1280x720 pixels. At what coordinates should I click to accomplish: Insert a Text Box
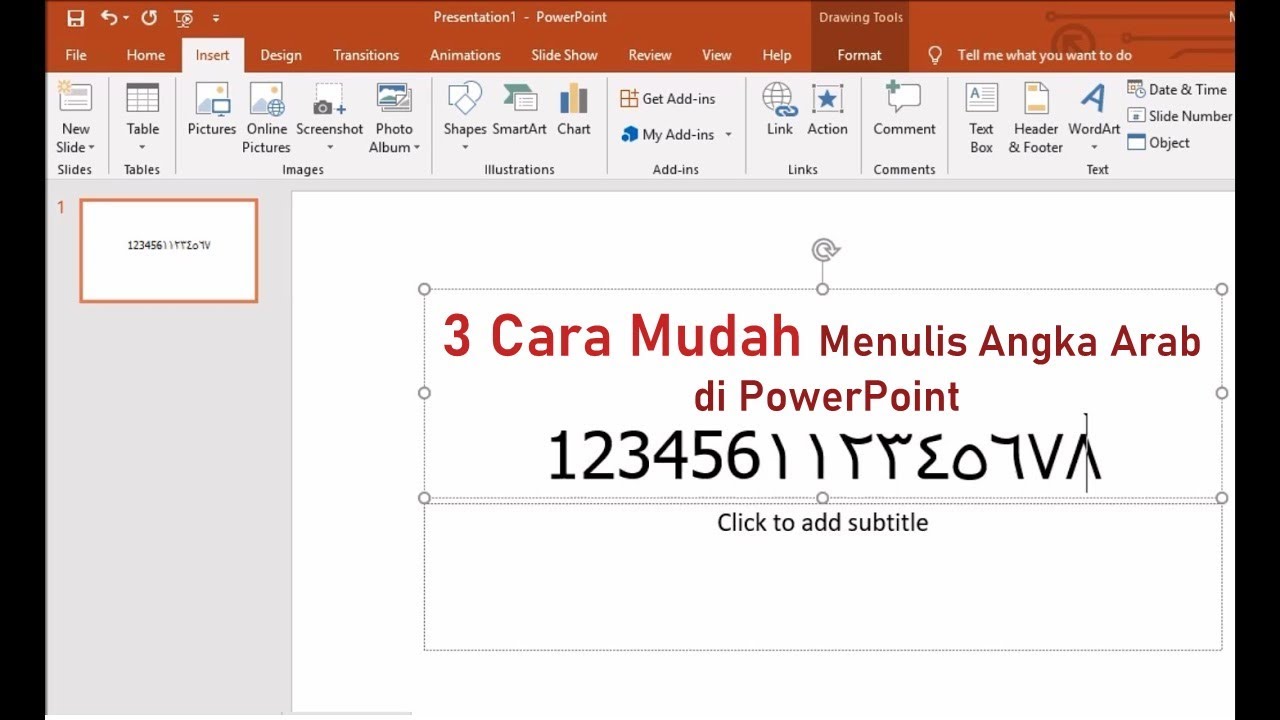(x=981, y=118)
